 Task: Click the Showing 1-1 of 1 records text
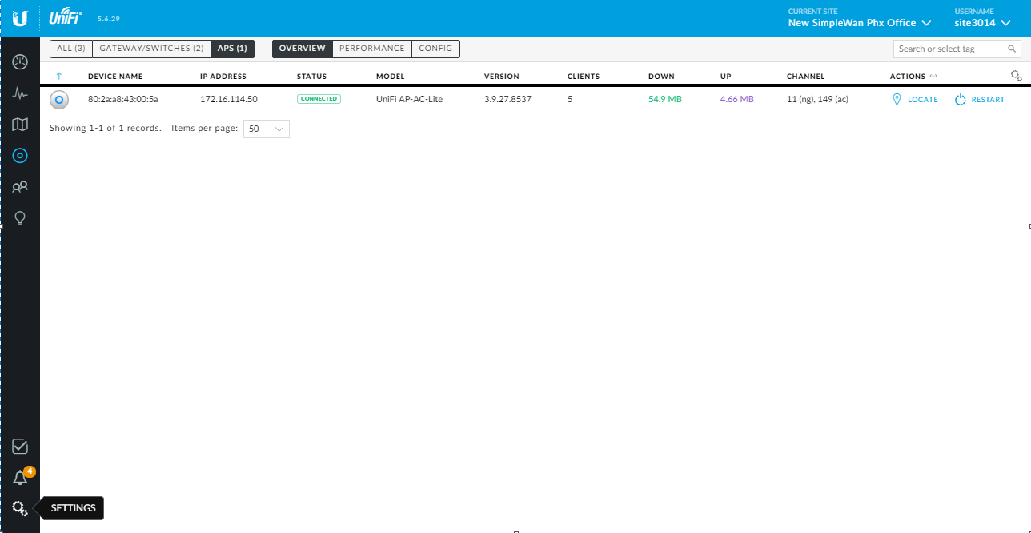[105, 129]
